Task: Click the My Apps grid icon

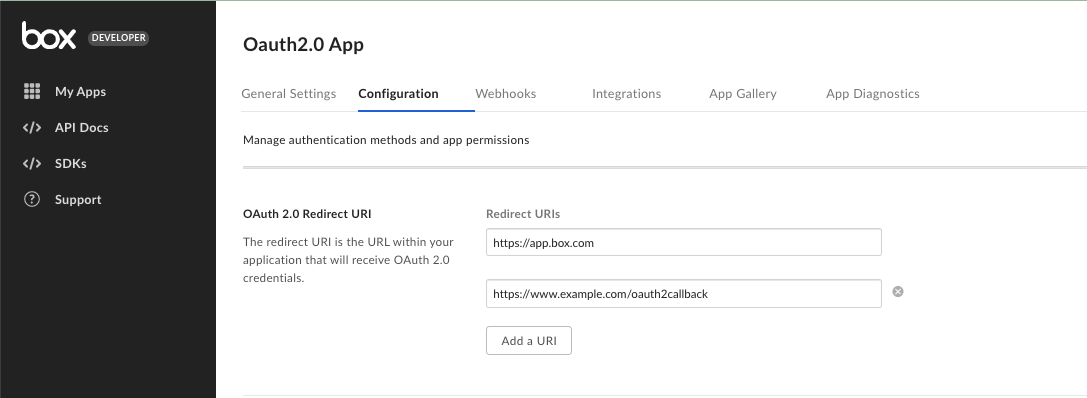Action: tap(32, 92)
